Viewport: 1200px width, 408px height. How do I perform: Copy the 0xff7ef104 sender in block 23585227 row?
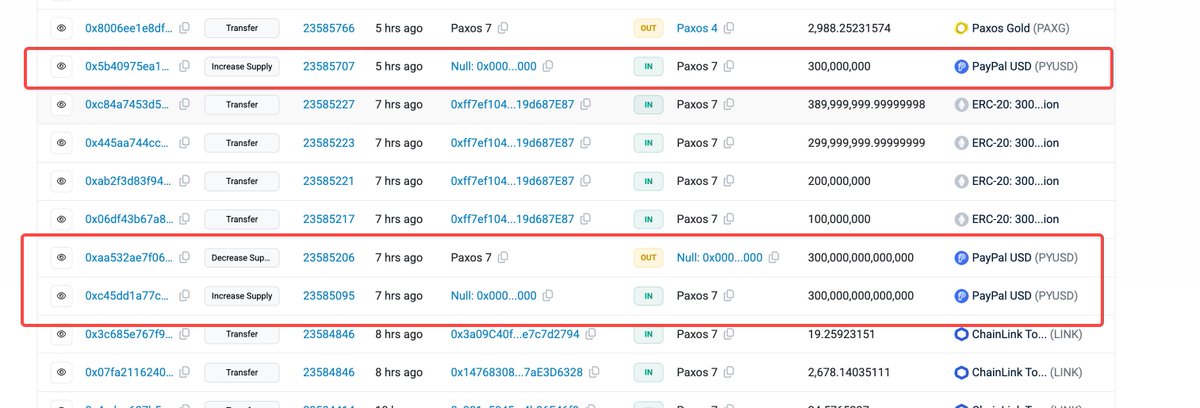click(x=586, y=104)
